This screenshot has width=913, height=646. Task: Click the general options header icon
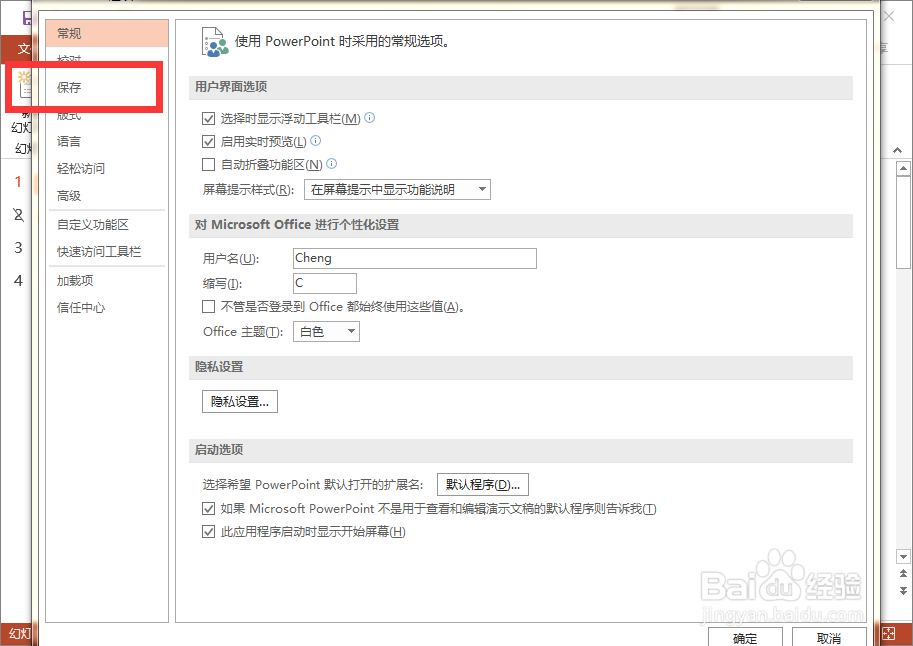(x=215, y=42)
